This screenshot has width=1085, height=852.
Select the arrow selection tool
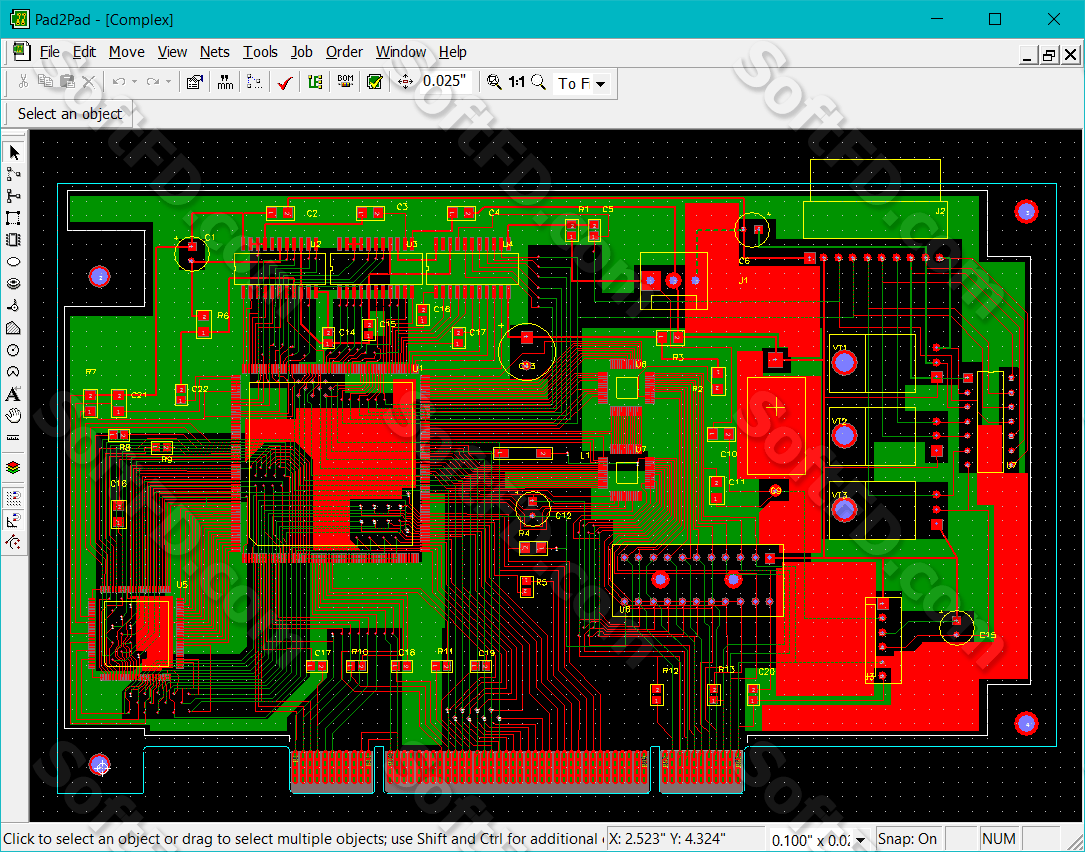click(x=13, y=152)
